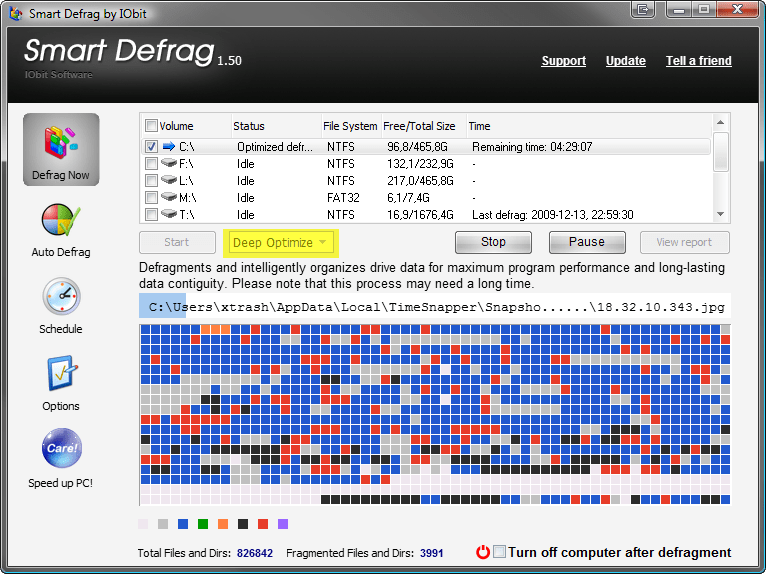Viewport: 766px width, 574px height.
Task: Click the current file path progress bar
Action: click(x=435, y=306)
